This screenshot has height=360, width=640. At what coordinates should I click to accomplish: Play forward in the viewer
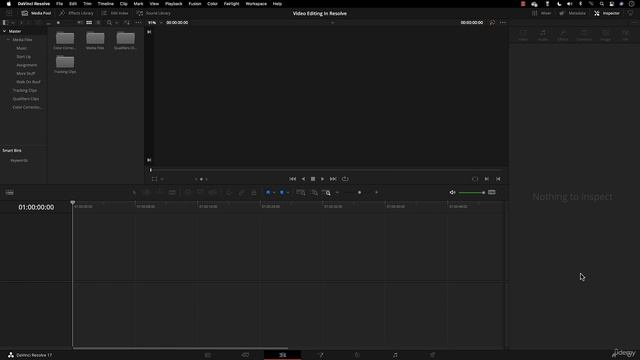322,179
